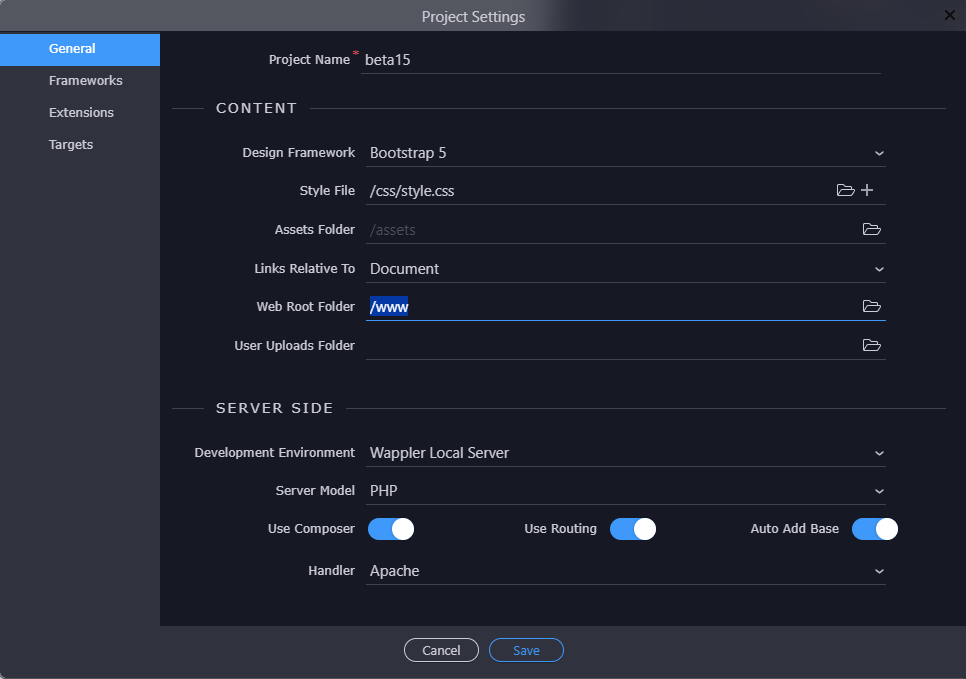
Task: Open the Server Model dropdown
Action: coord(625,490)
